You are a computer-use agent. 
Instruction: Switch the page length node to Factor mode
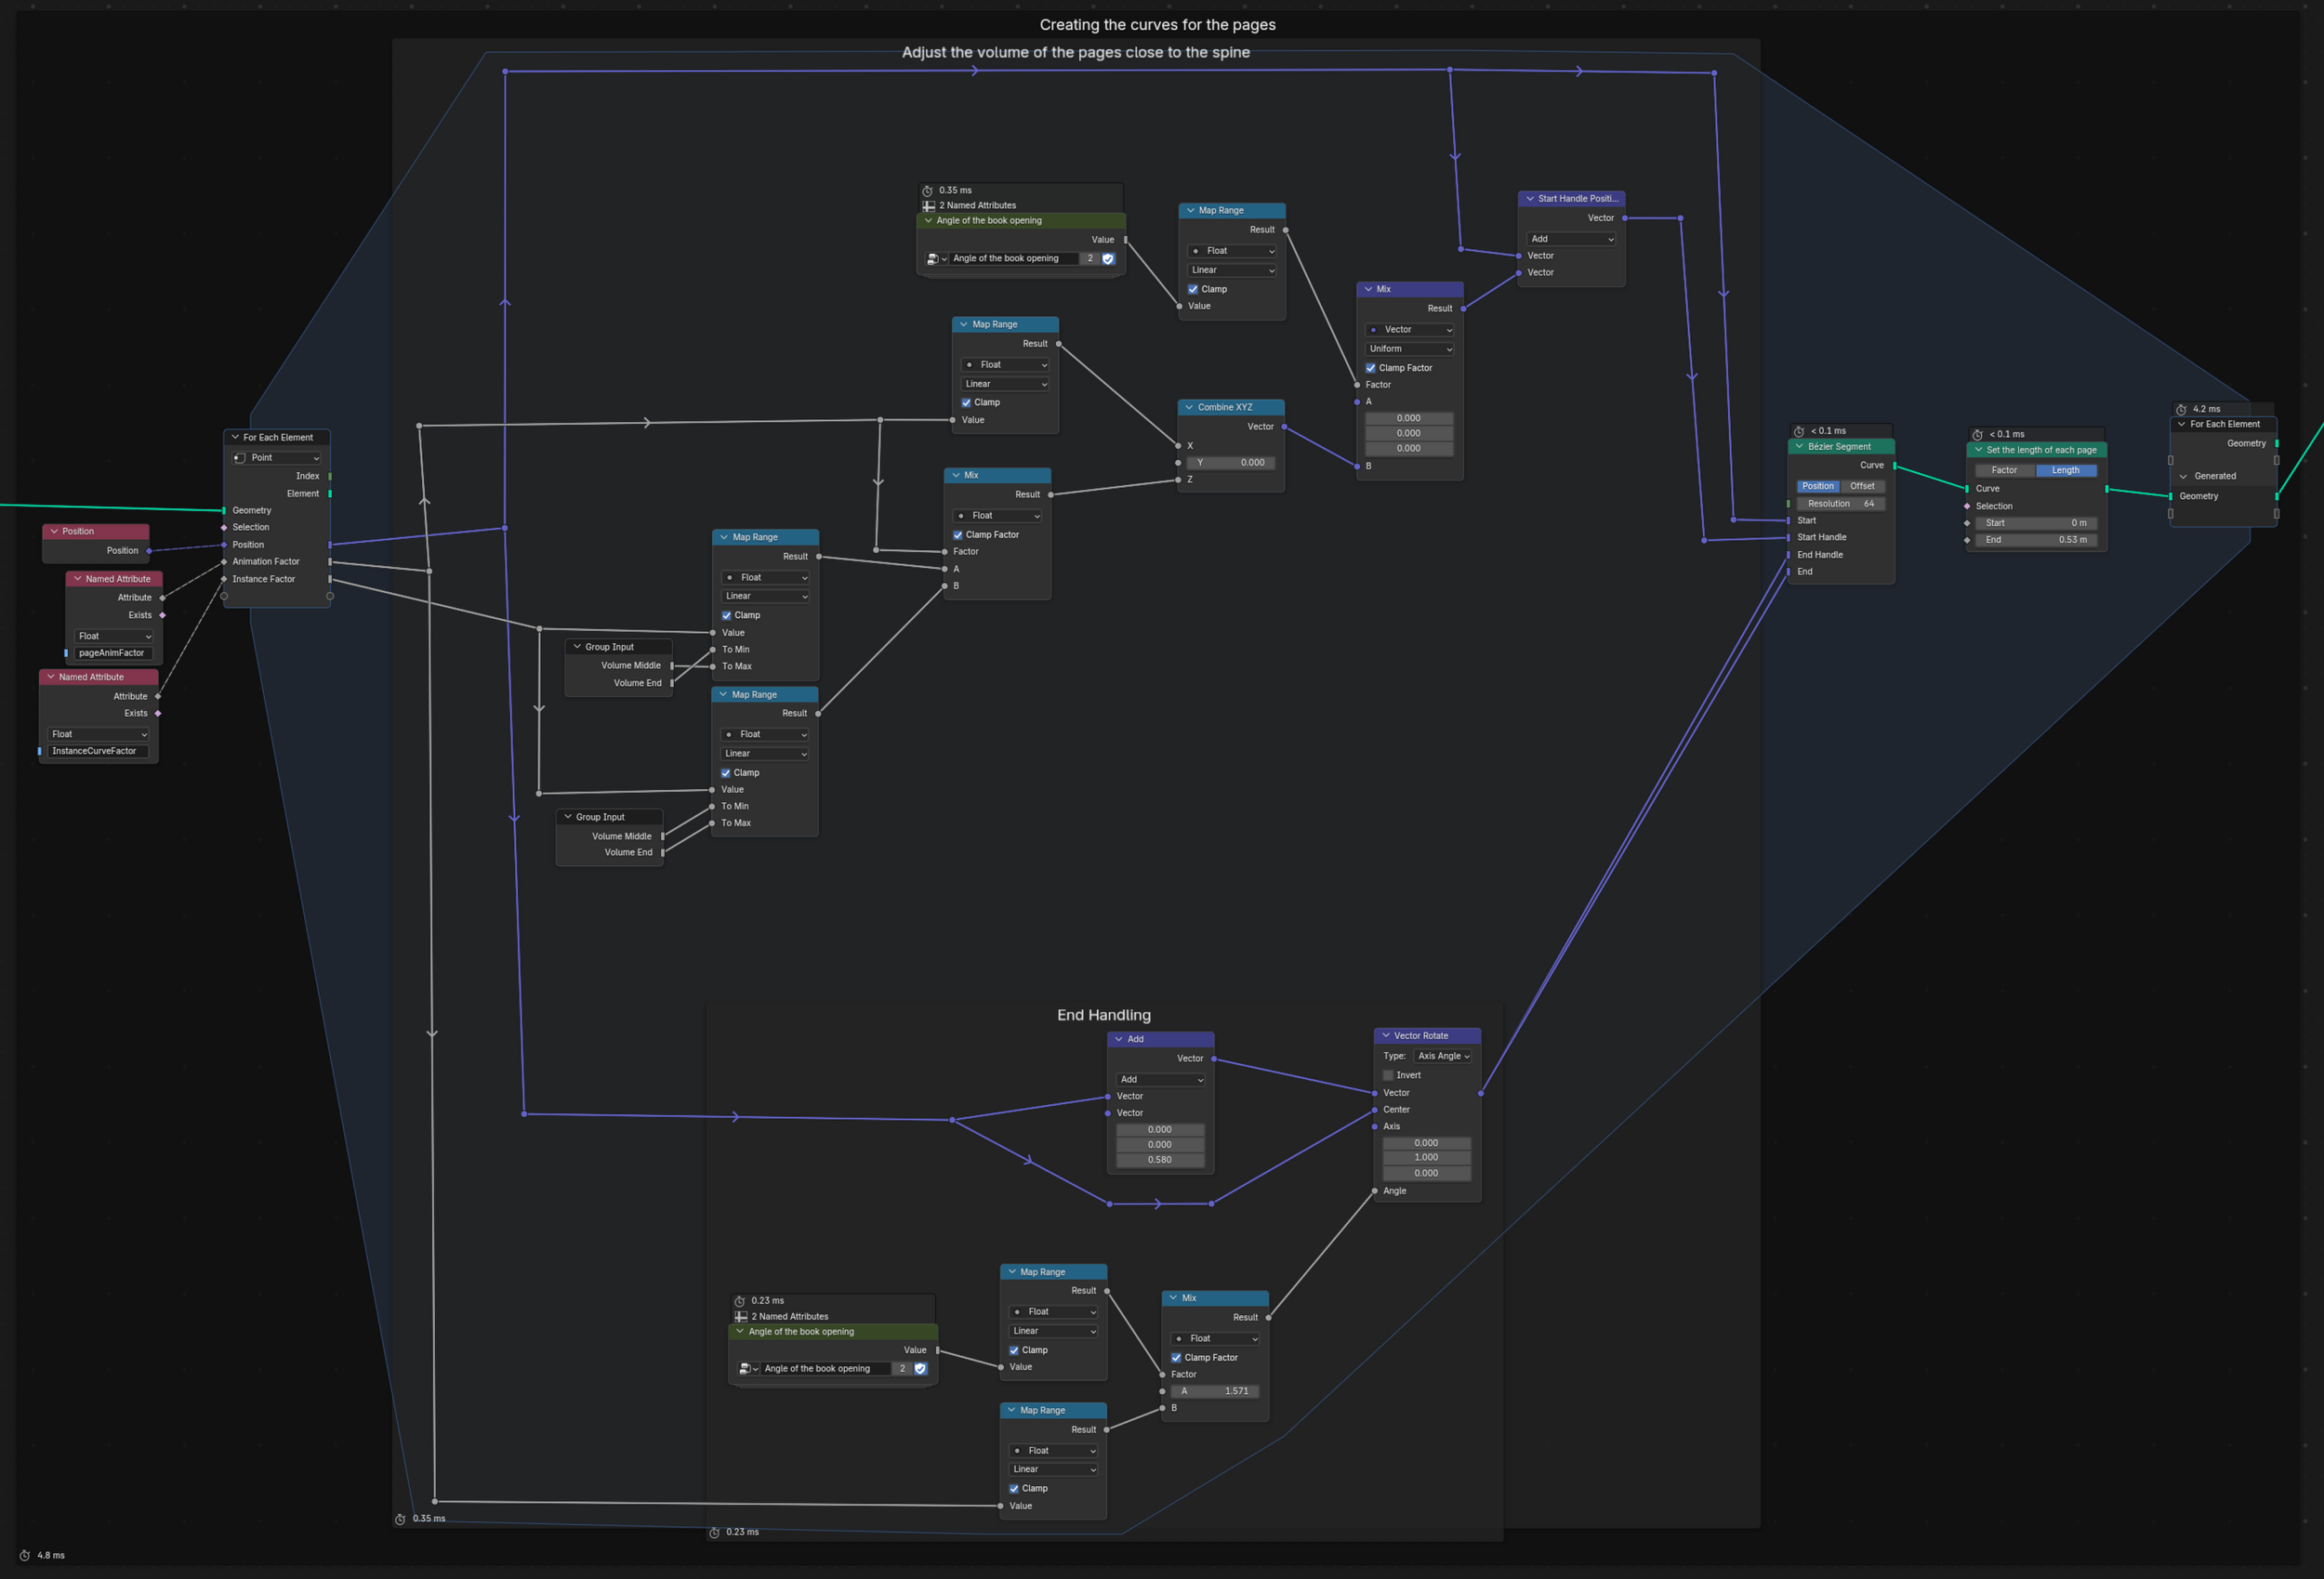tap(2003, 470)
